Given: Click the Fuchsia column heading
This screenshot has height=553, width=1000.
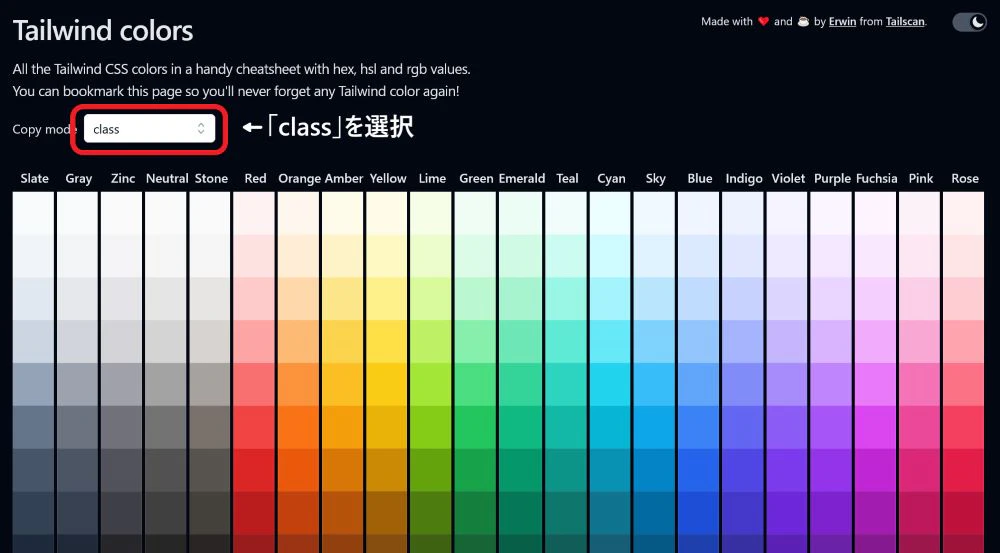Looking at the screenshot, I should [x=876, y=179].
